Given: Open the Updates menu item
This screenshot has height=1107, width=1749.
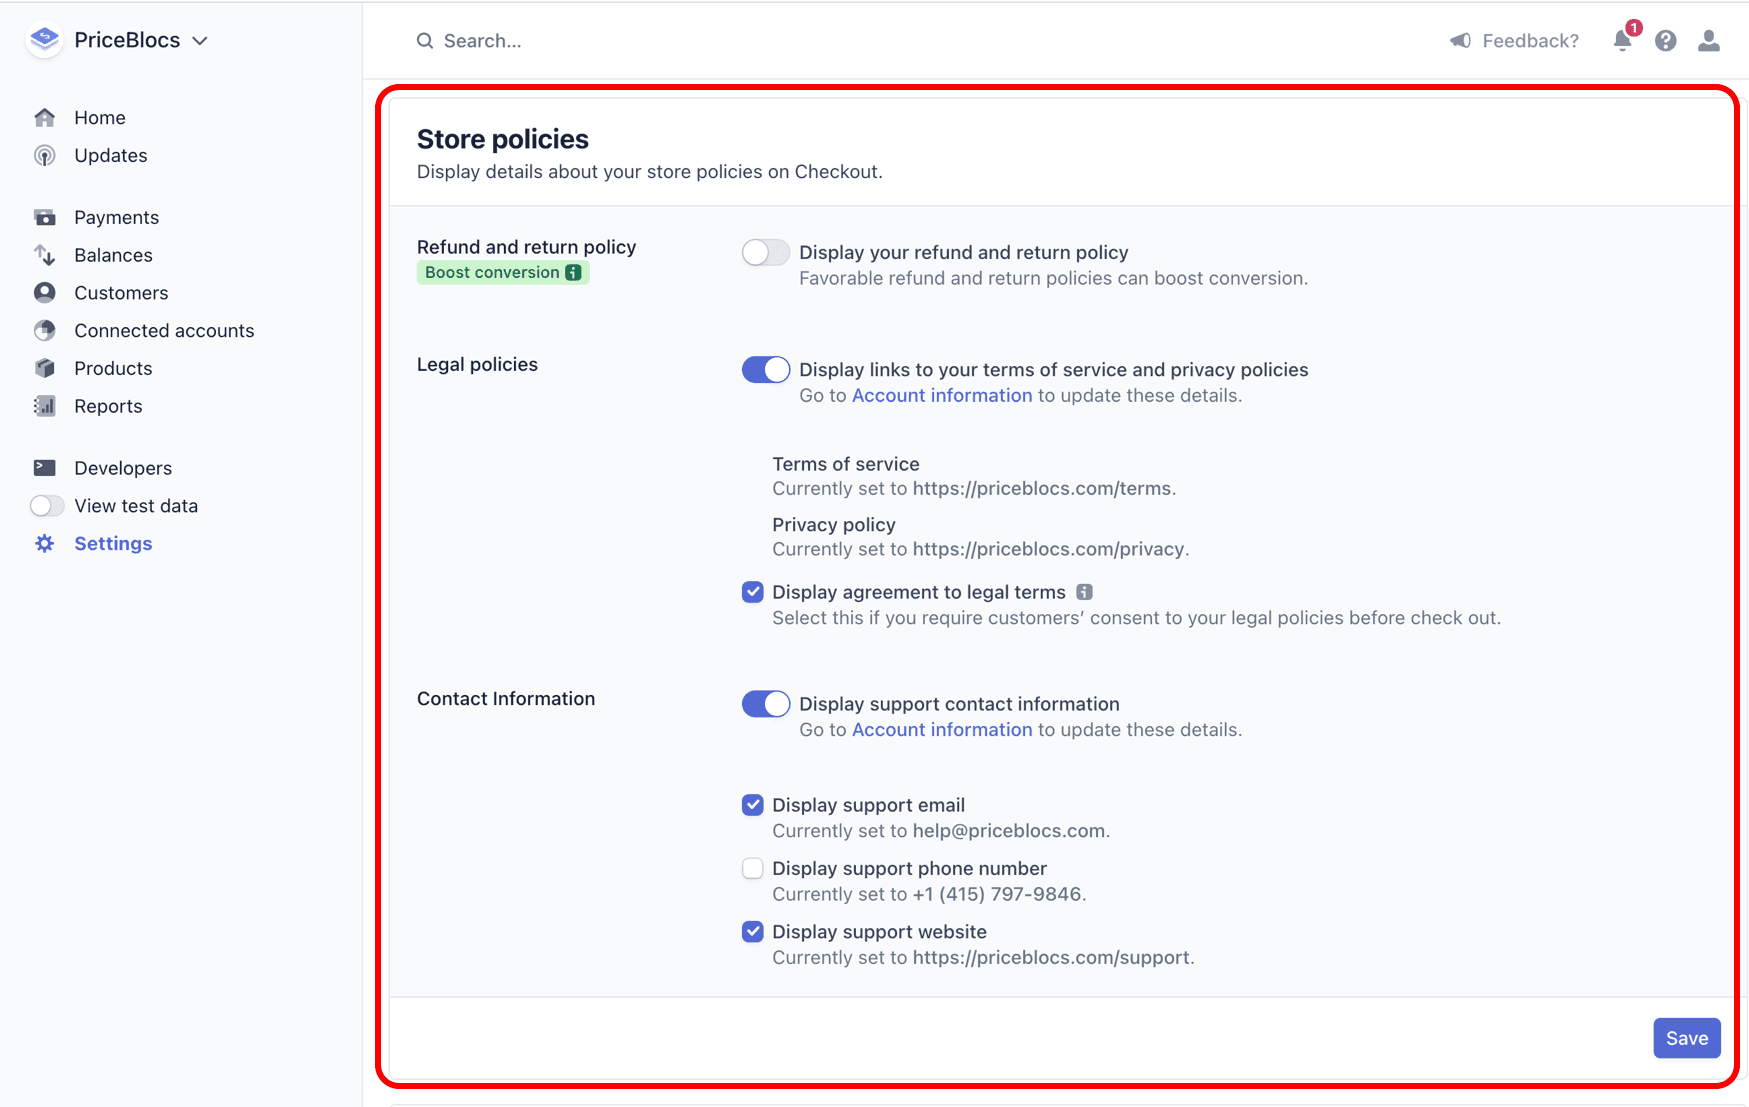Looking at the screenshot, I should click(x=110, y=155).
